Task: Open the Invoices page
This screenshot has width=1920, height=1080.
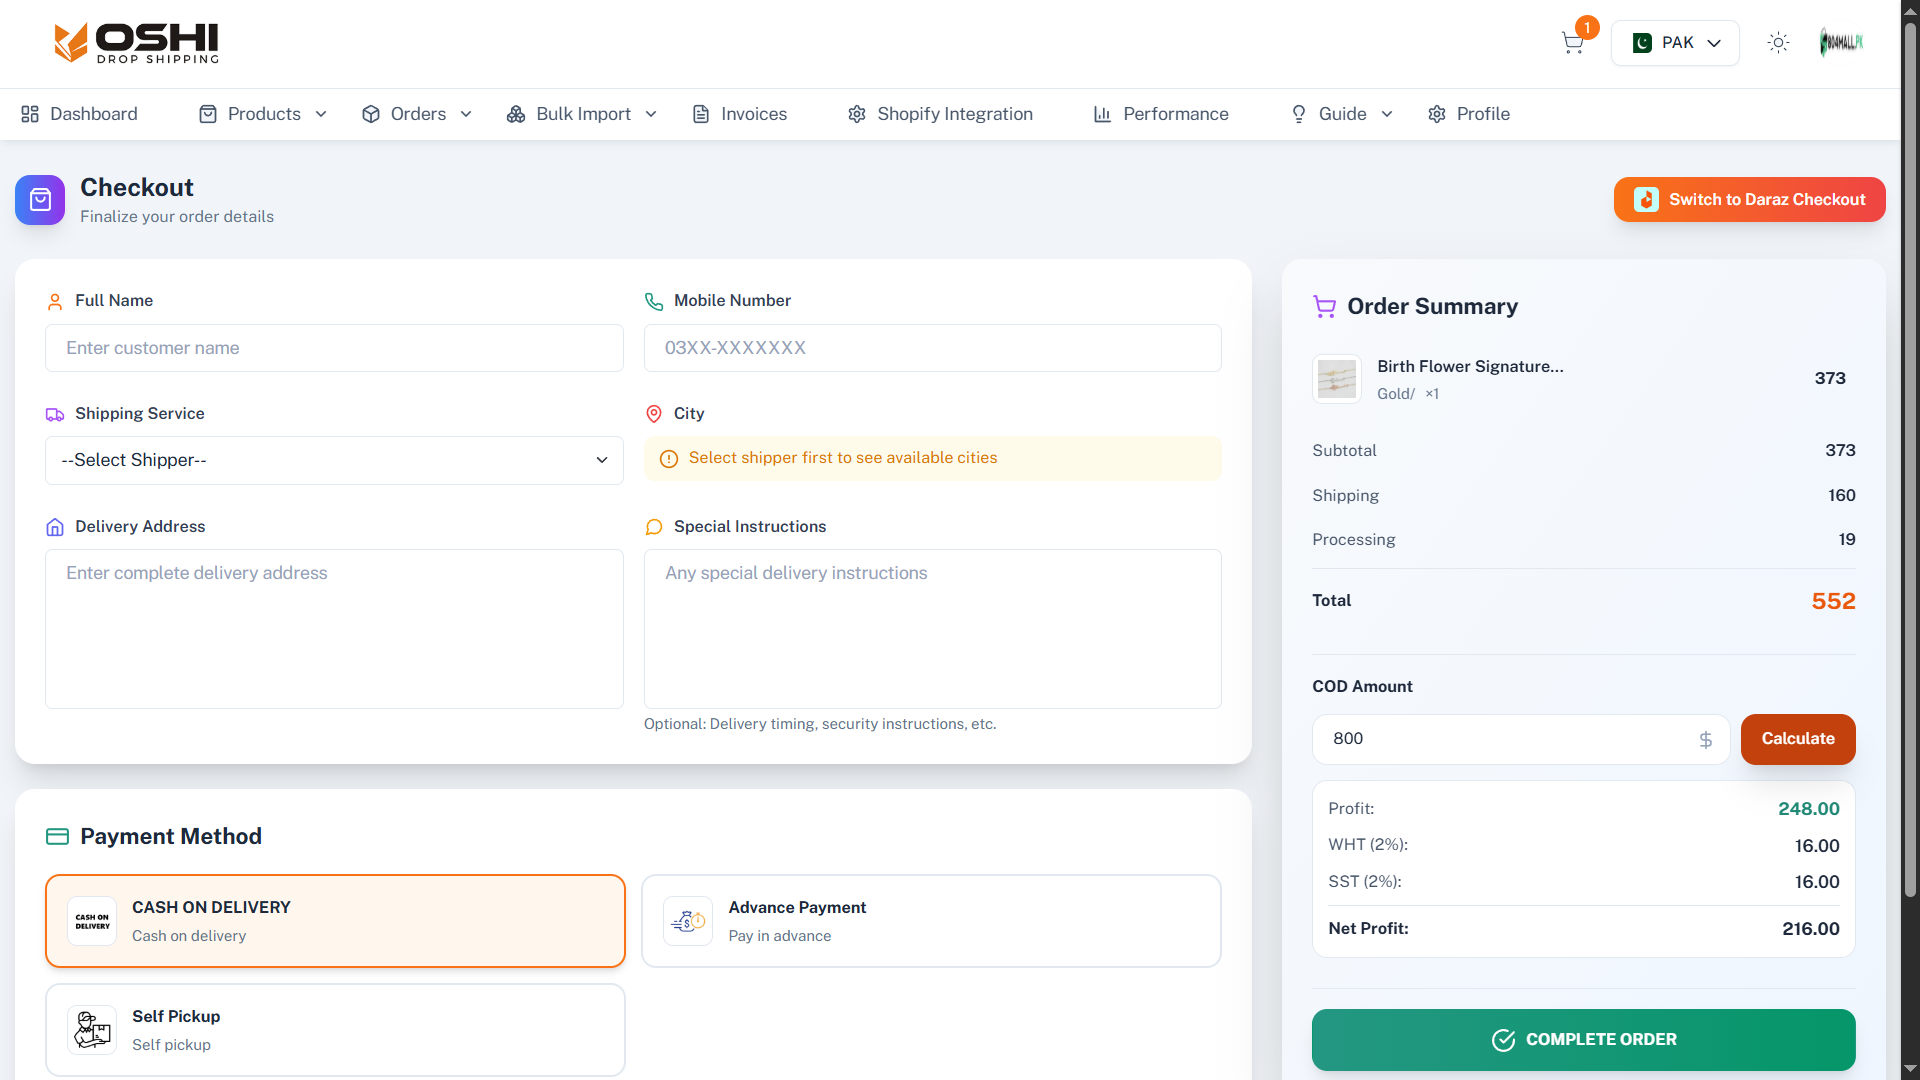Action: pos(740,114)
